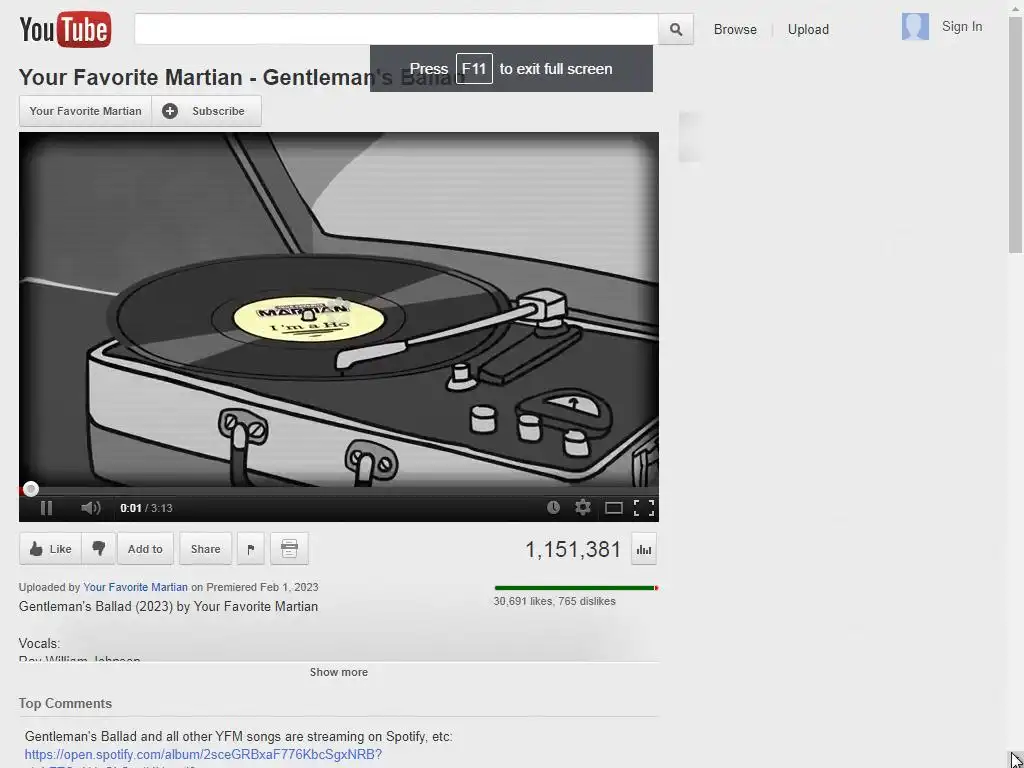Open the Share panel
This screenshot has height=768, width=1024.
tap(205, 549)
